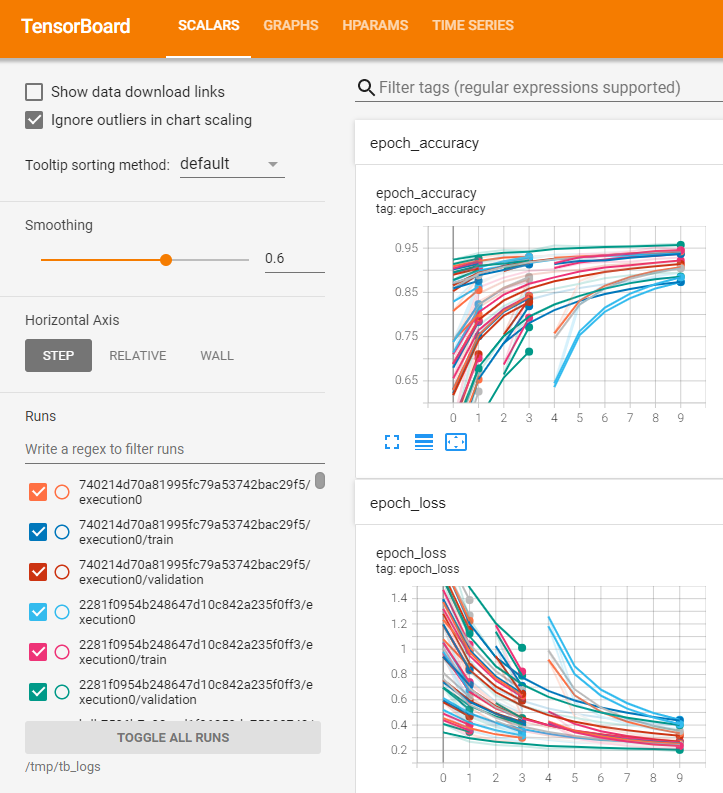Switch to the SCALARS tab
The height and width of the screenshot is (793, 723).
click(x=208, y=26)
